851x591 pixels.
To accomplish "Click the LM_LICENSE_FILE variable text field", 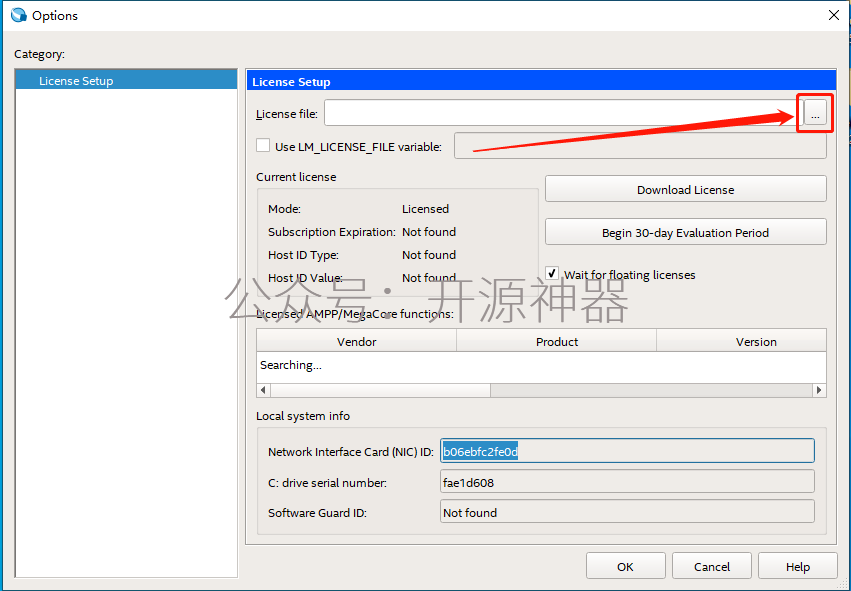I will coord(640,146).
